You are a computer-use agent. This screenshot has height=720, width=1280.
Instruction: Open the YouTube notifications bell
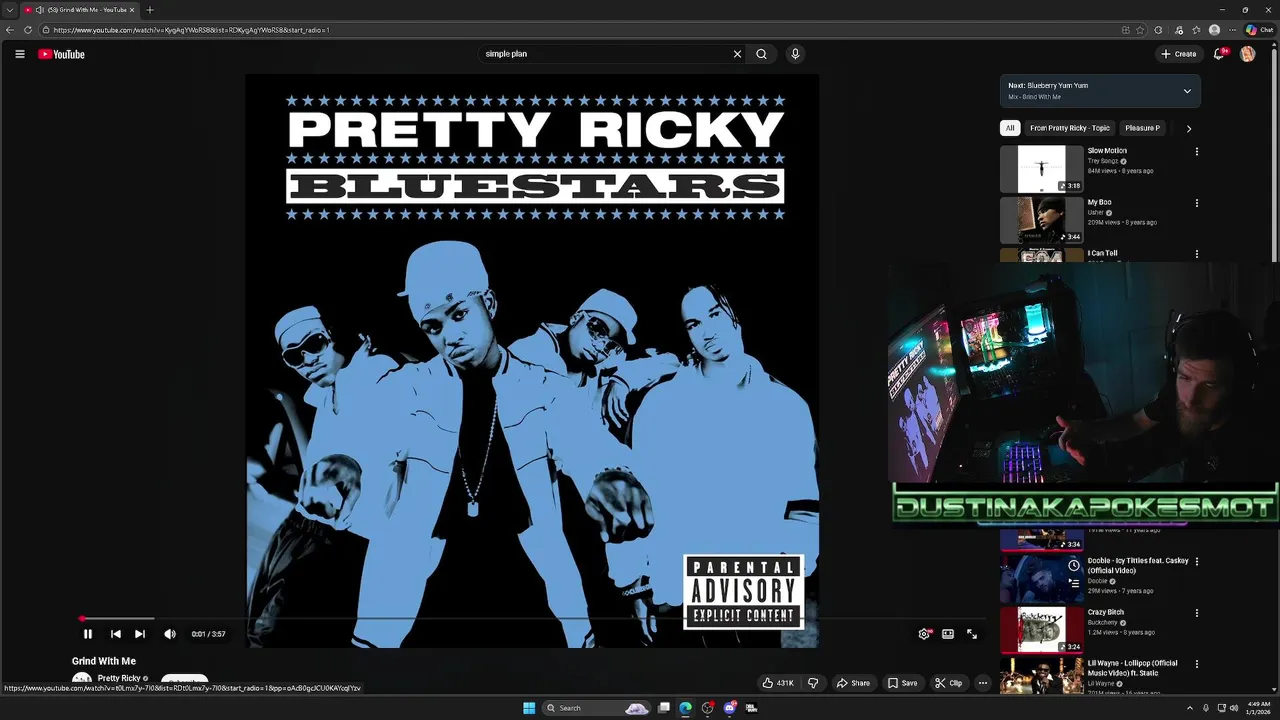tap(1218, 54)
